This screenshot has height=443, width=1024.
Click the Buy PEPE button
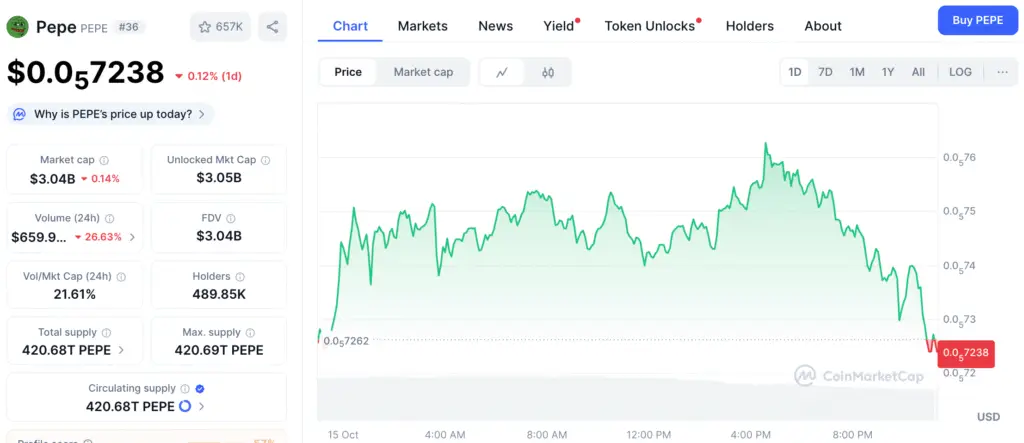point(976,20)
